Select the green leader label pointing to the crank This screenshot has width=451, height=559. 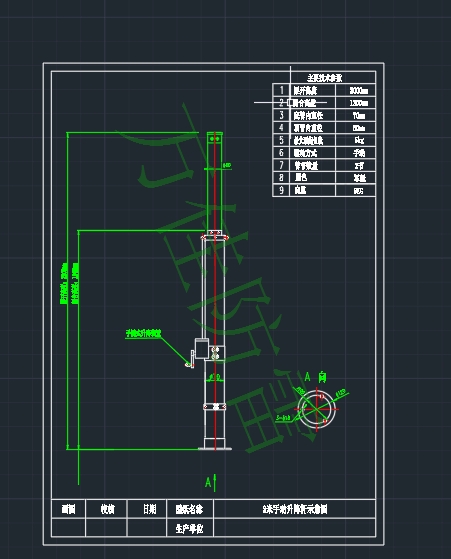[144, 334]
